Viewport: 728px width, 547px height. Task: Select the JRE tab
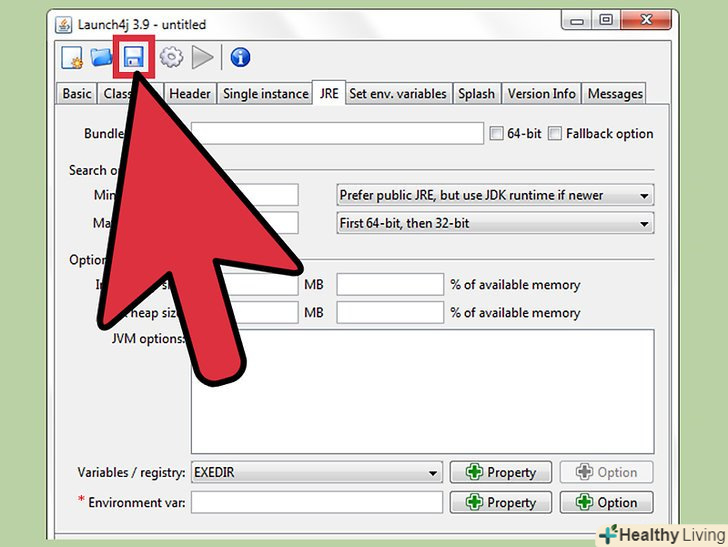[329, 93]
